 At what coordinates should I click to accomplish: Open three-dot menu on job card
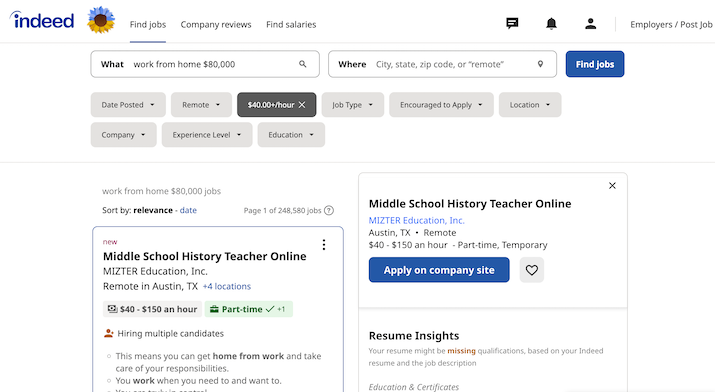point(324,245)
